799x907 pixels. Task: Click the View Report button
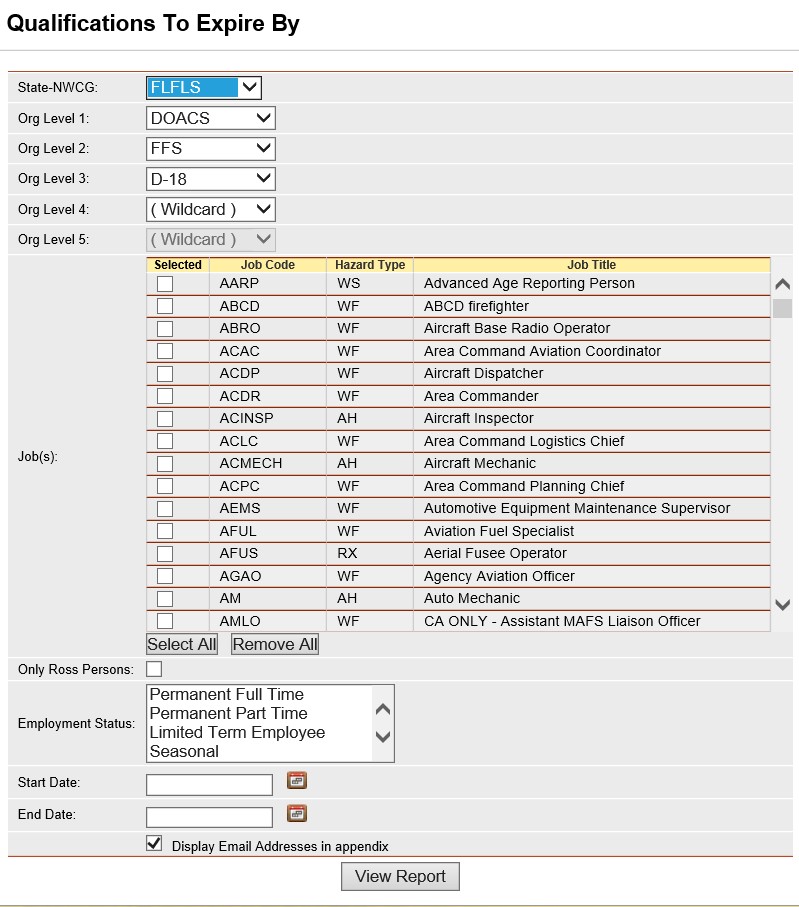click(400, 876)
